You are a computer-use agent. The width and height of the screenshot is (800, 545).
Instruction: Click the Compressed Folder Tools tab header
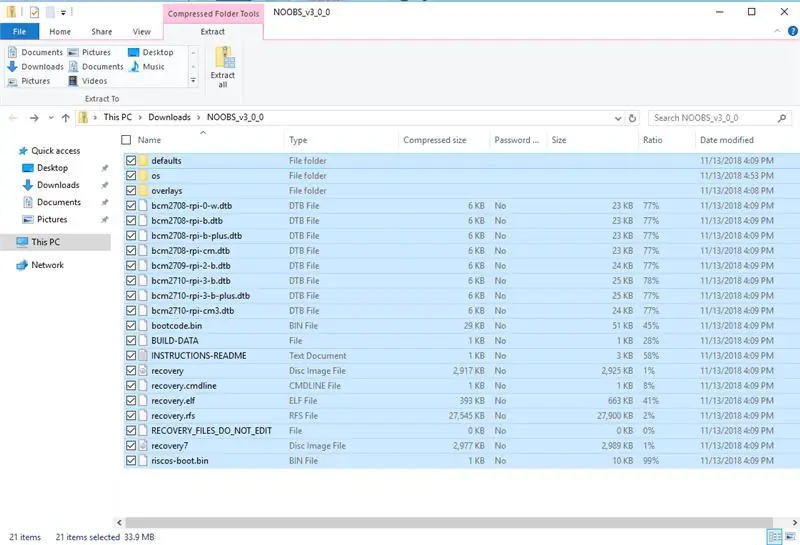pos(213,14)
